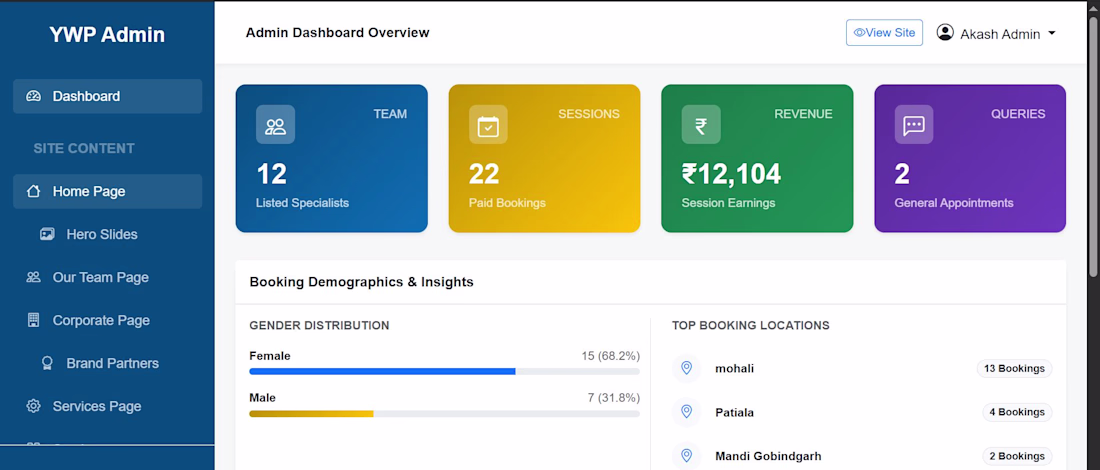Click the gear icon beside Services Page
This screenshot has width=1100, height=470.
pyautogui.click(x=33, y=406)
